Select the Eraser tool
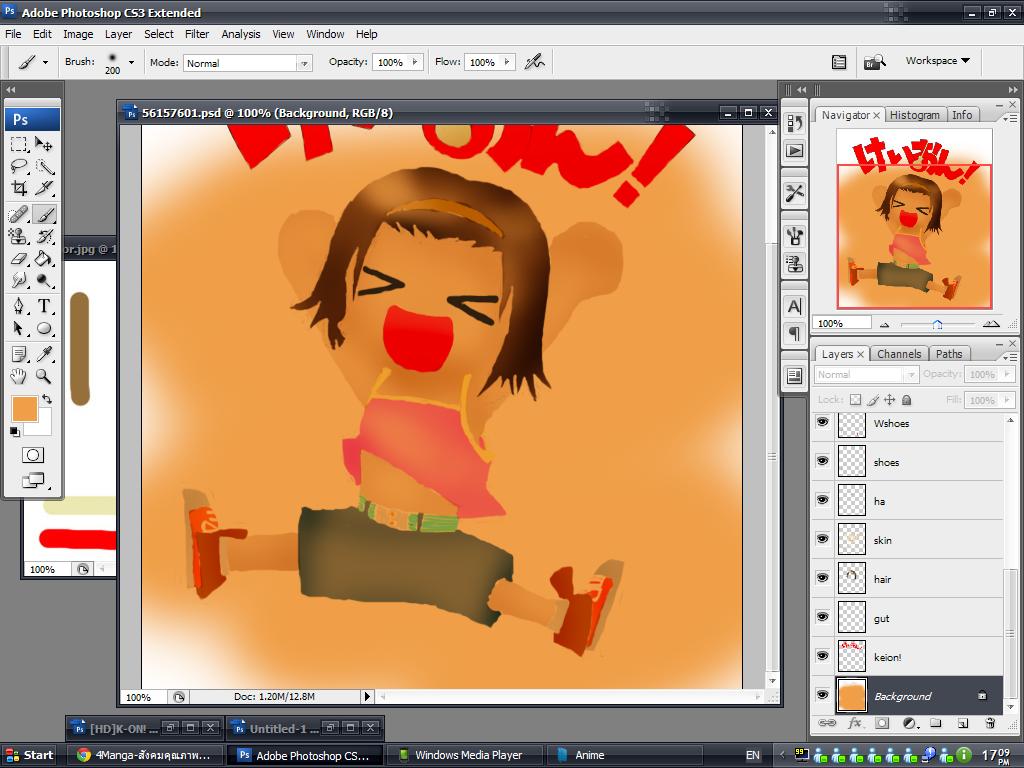The image size is (1024, 768). [x=19, y=258]
